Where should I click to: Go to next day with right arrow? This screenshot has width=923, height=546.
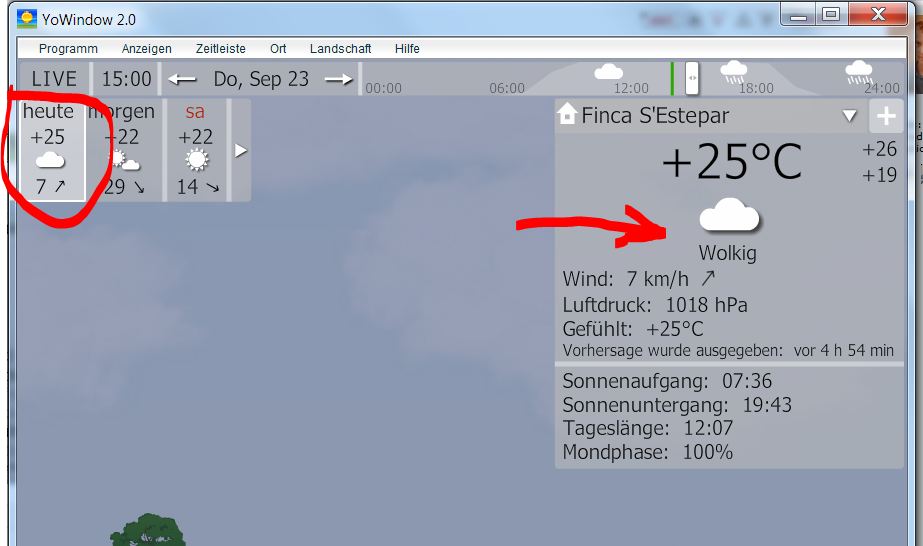click(x=338, y=79)
